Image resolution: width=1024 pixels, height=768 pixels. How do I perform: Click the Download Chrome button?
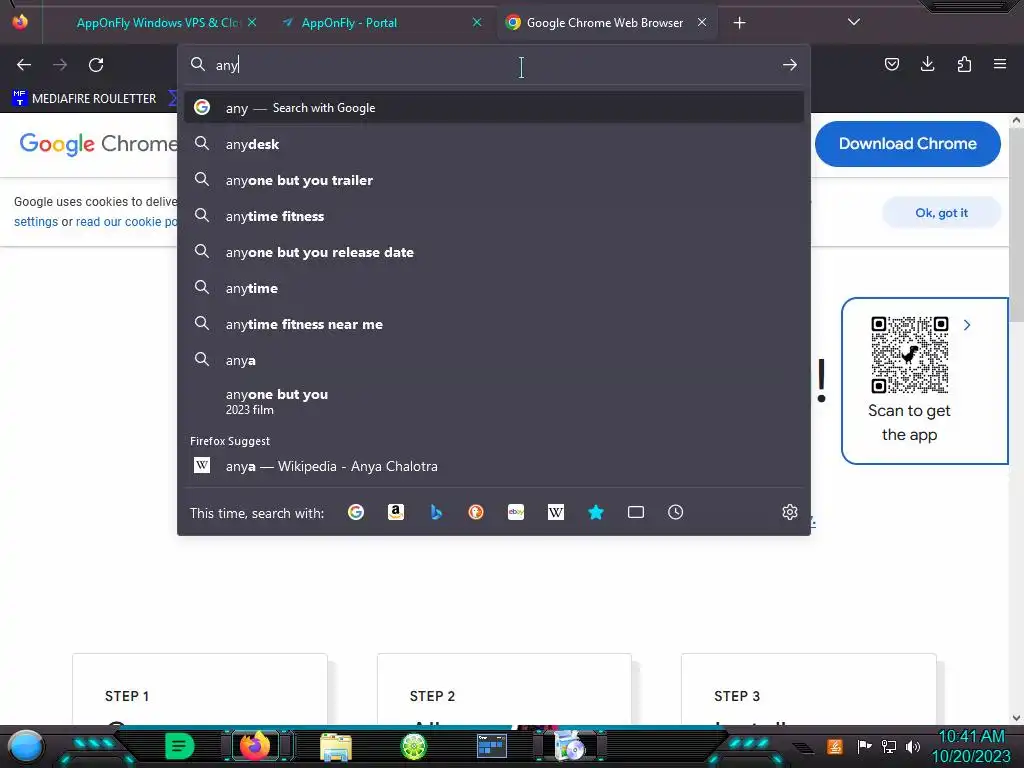tap(908, 144)
